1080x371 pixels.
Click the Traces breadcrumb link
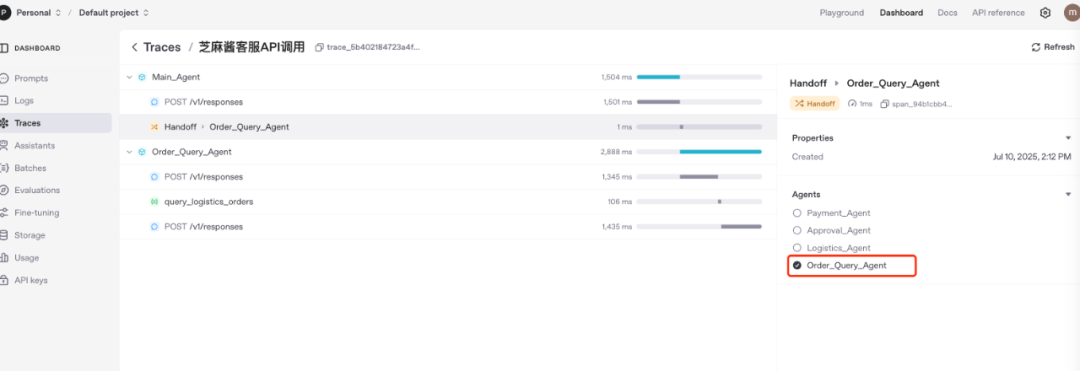tap(162, 47)
